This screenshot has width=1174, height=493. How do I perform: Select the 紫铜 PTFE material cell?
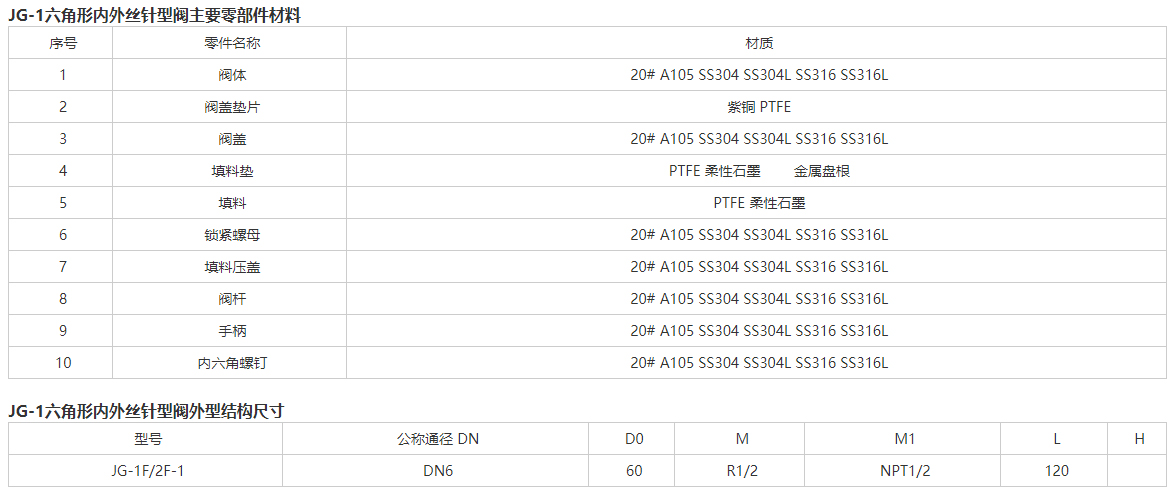coord(759,107)
